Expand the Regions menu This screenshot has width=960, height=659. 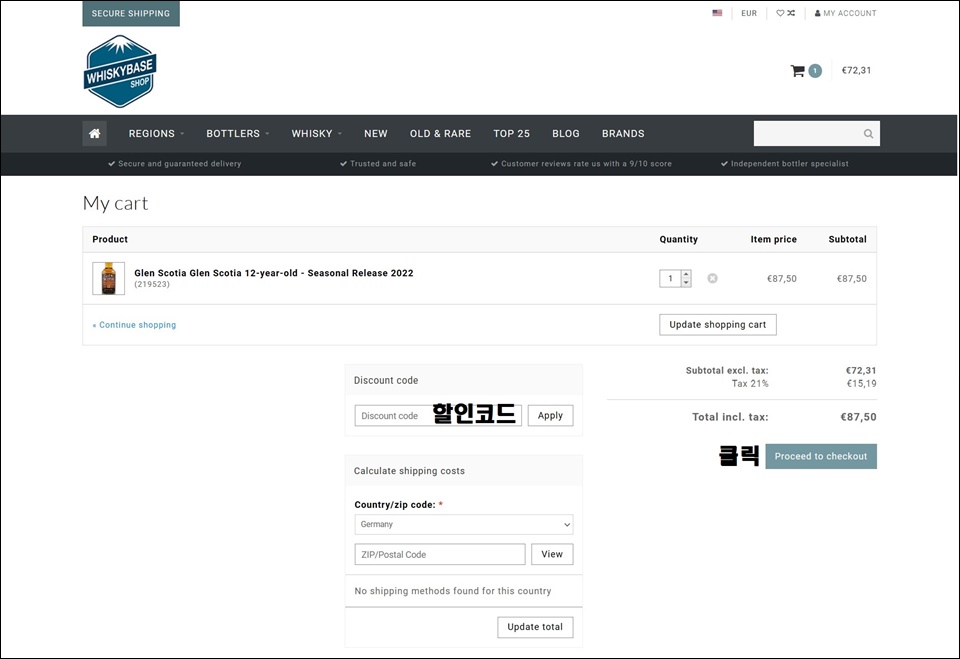[156, 134]
